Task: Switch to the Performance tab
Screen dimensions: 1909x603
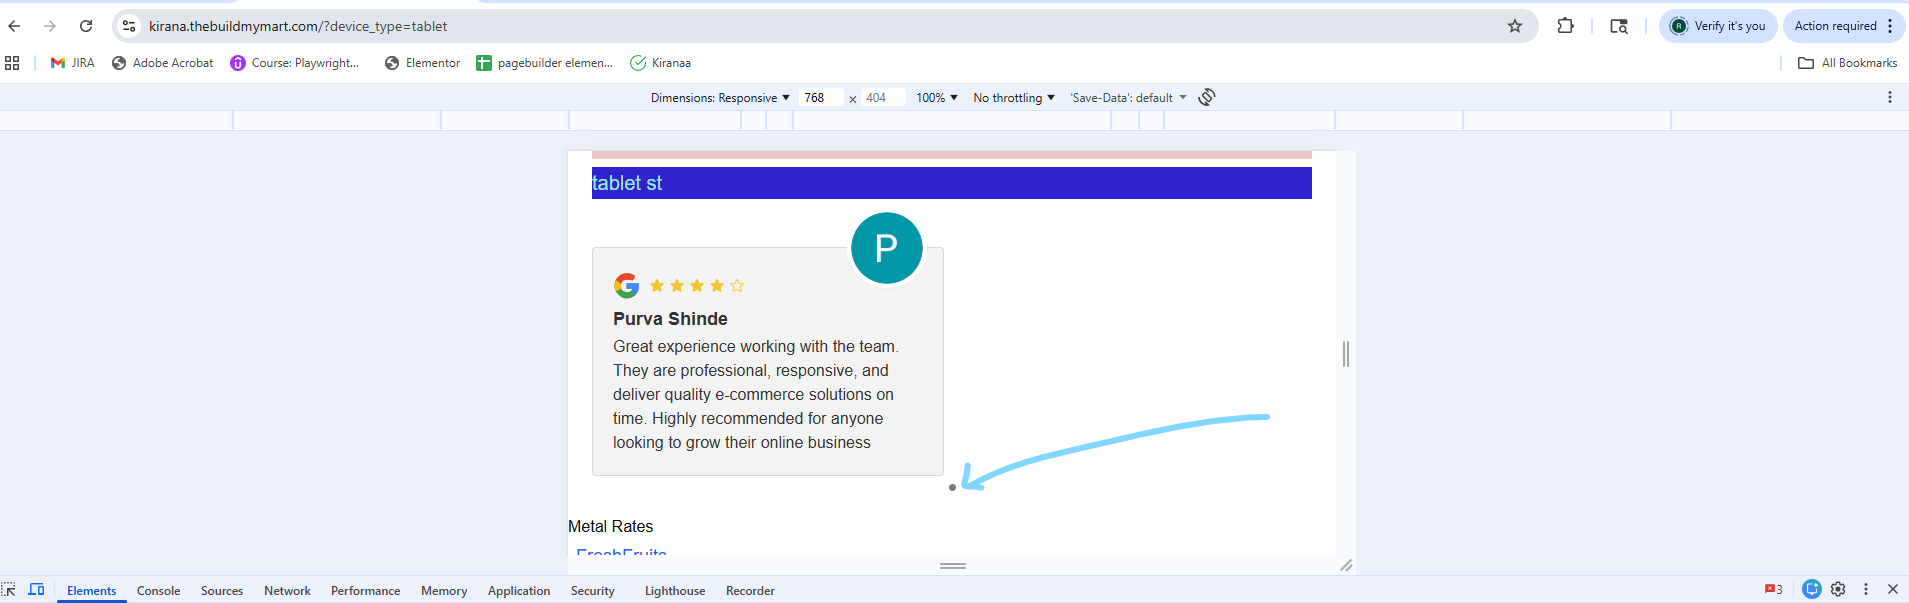Action: click(x=365, y=591)
